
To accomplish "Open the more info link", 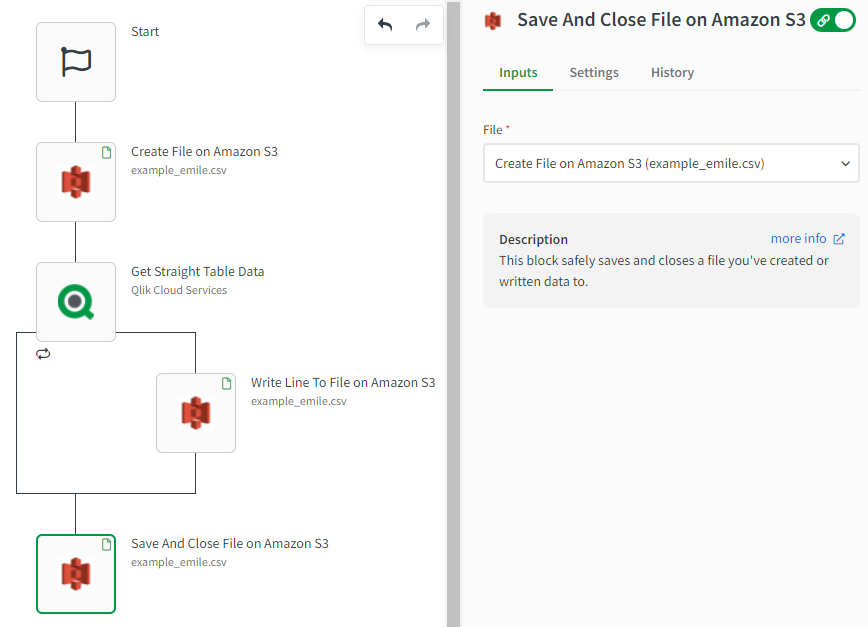I will [x=798, y=239].
